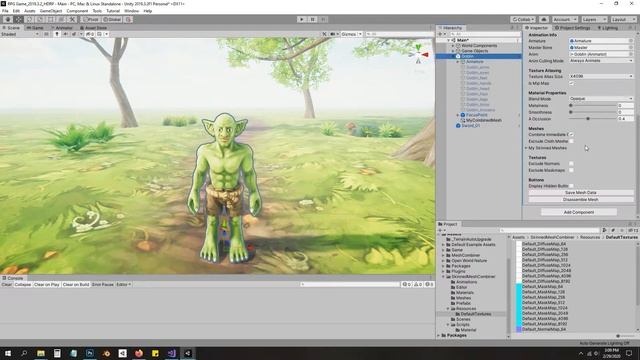Screen dimensions: 640x360
Task: Toggle Global handle rotation button
Action: [112, 19]
